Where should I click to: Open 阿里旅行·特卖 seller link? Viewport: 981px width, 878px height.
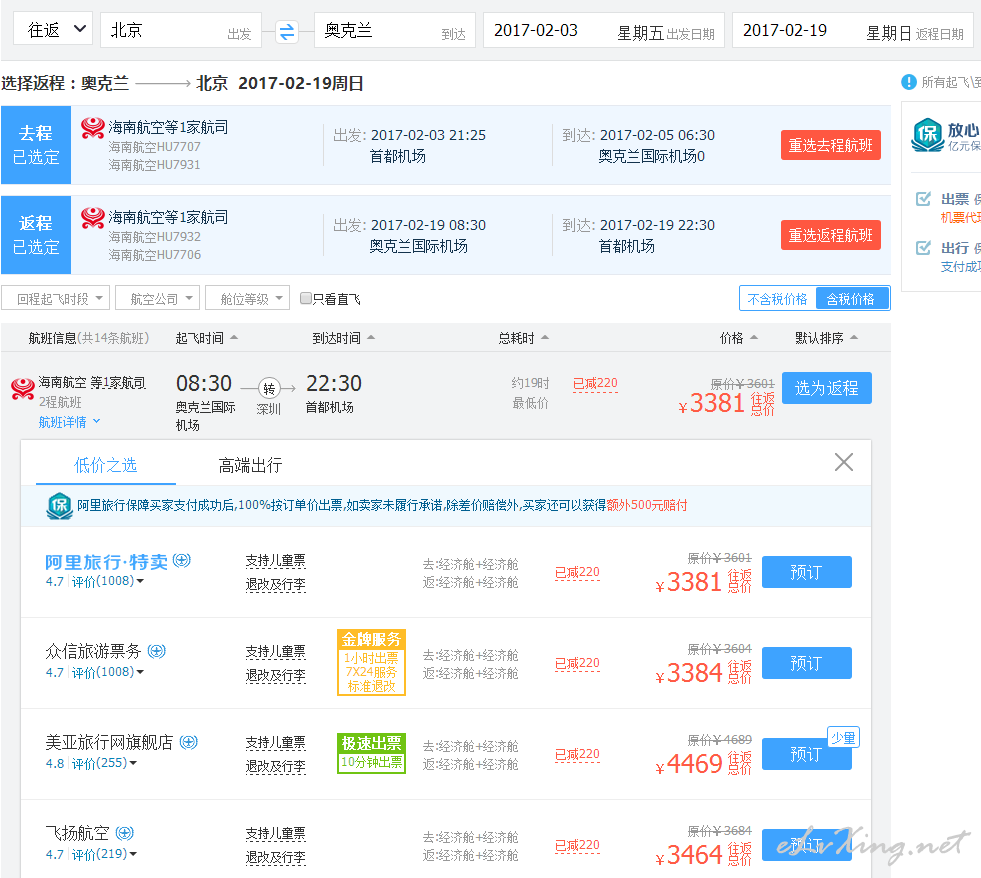click(106, 561)
